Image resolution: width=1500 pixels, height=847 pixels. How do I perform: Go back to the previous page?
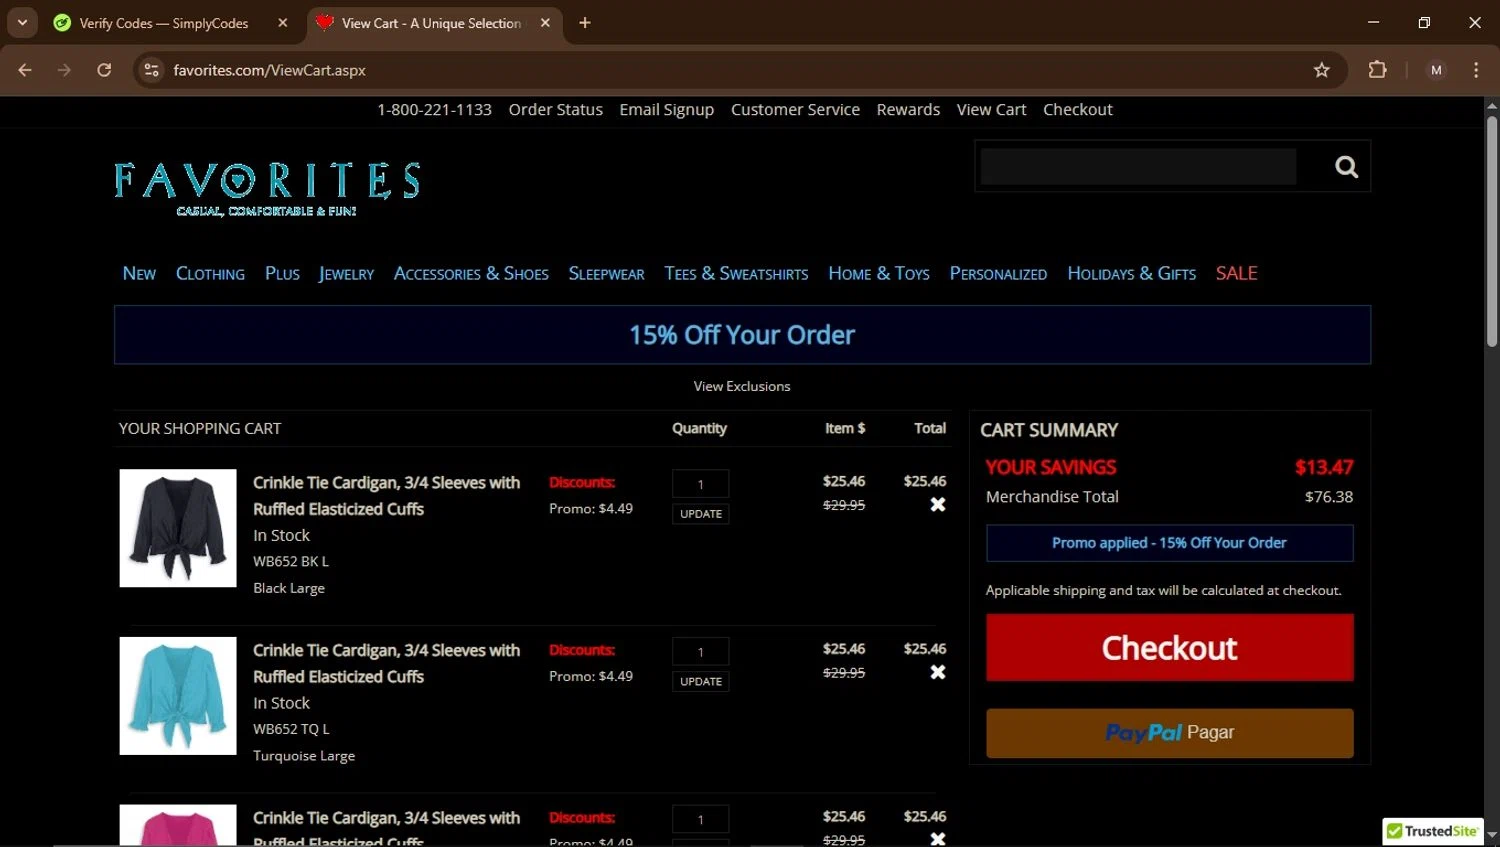pos(25,70)
